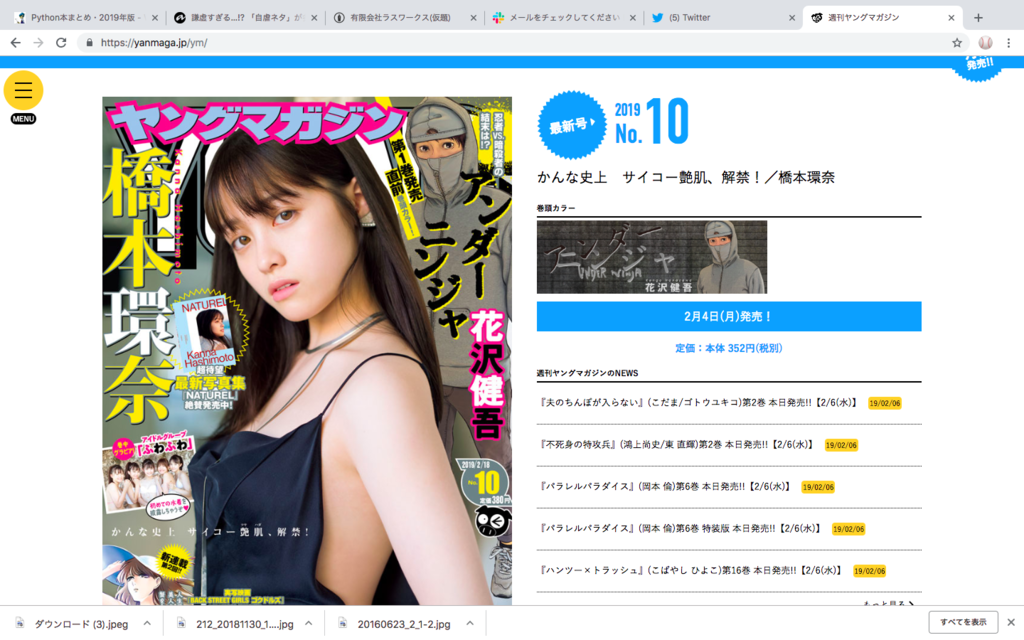Click the 巻頭カラー label
The width and height of the screenshot is (1024, 640).
556,208
